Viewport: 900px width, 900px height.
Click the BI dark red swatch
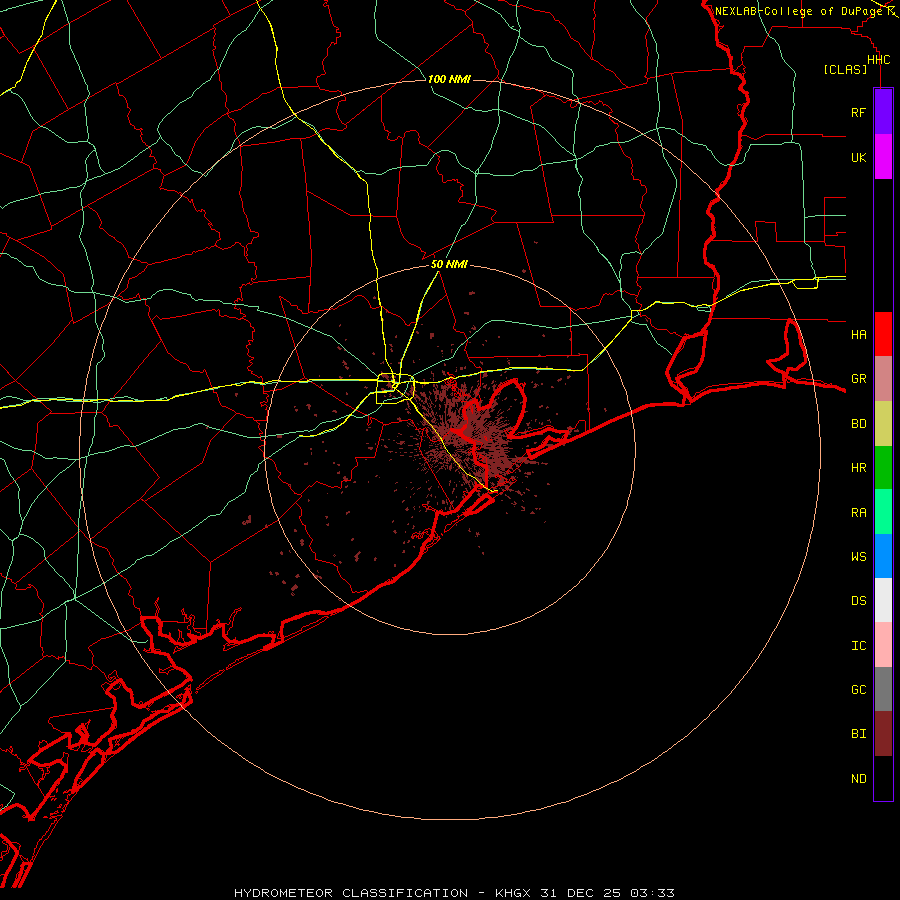click(883, 734)
